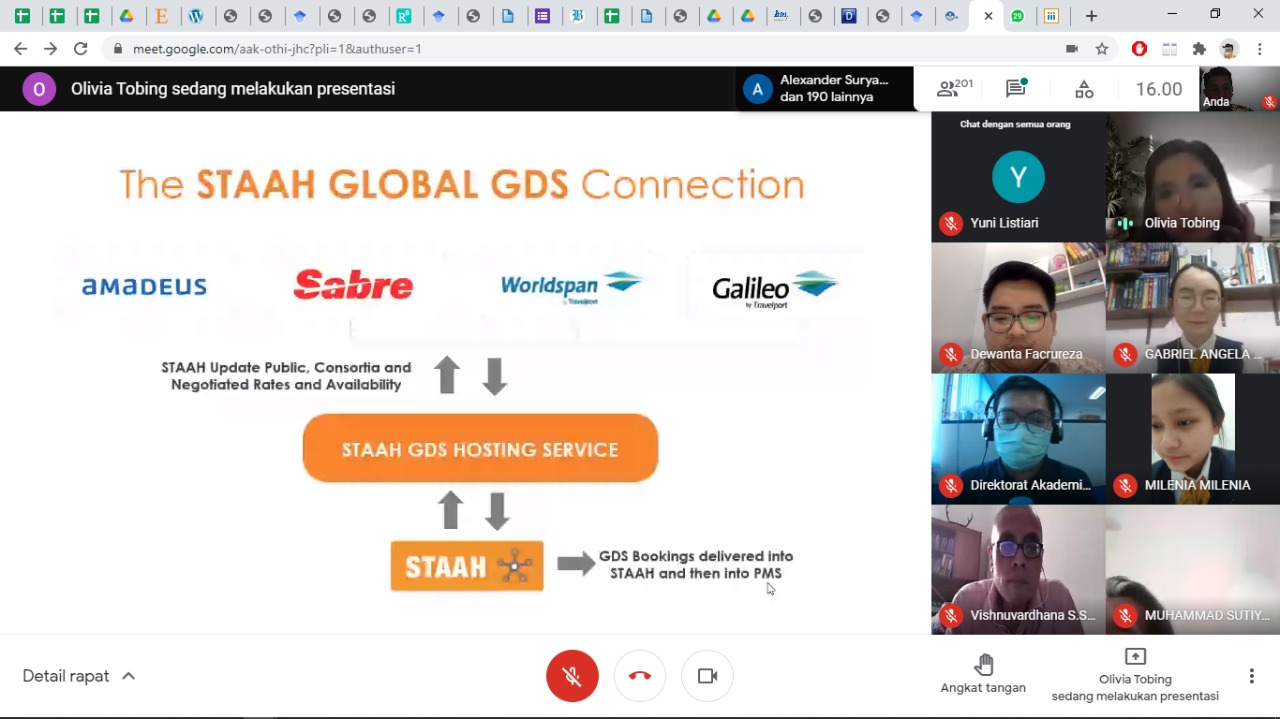Open a new browser tab
Viewport: 1280px width, 719px height.
click(1091, 16)
